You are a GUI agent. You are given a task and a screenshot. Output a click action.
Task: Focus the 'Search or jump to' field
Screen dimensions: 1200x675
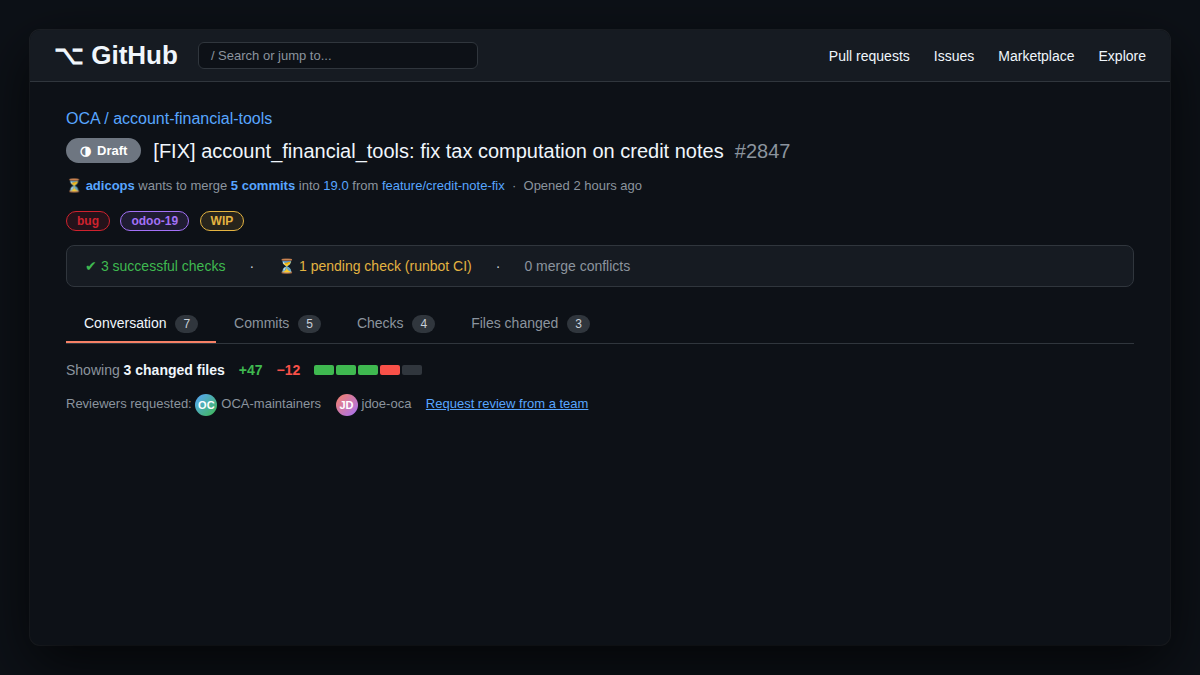click(x=338, y=56)
